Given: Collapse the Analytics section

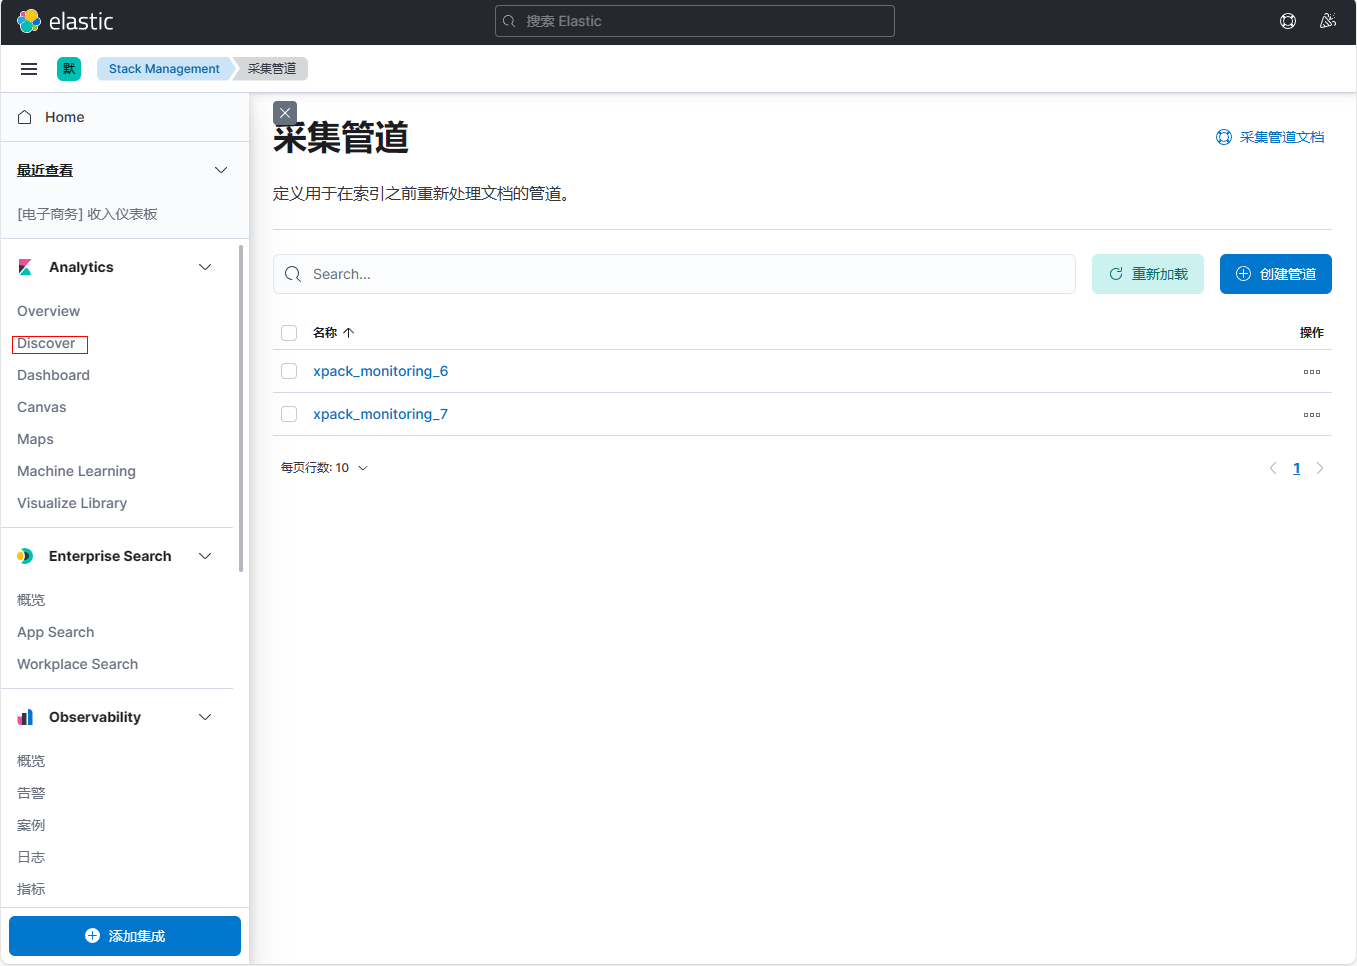Looking at the screenshot, I should (205, 267).
